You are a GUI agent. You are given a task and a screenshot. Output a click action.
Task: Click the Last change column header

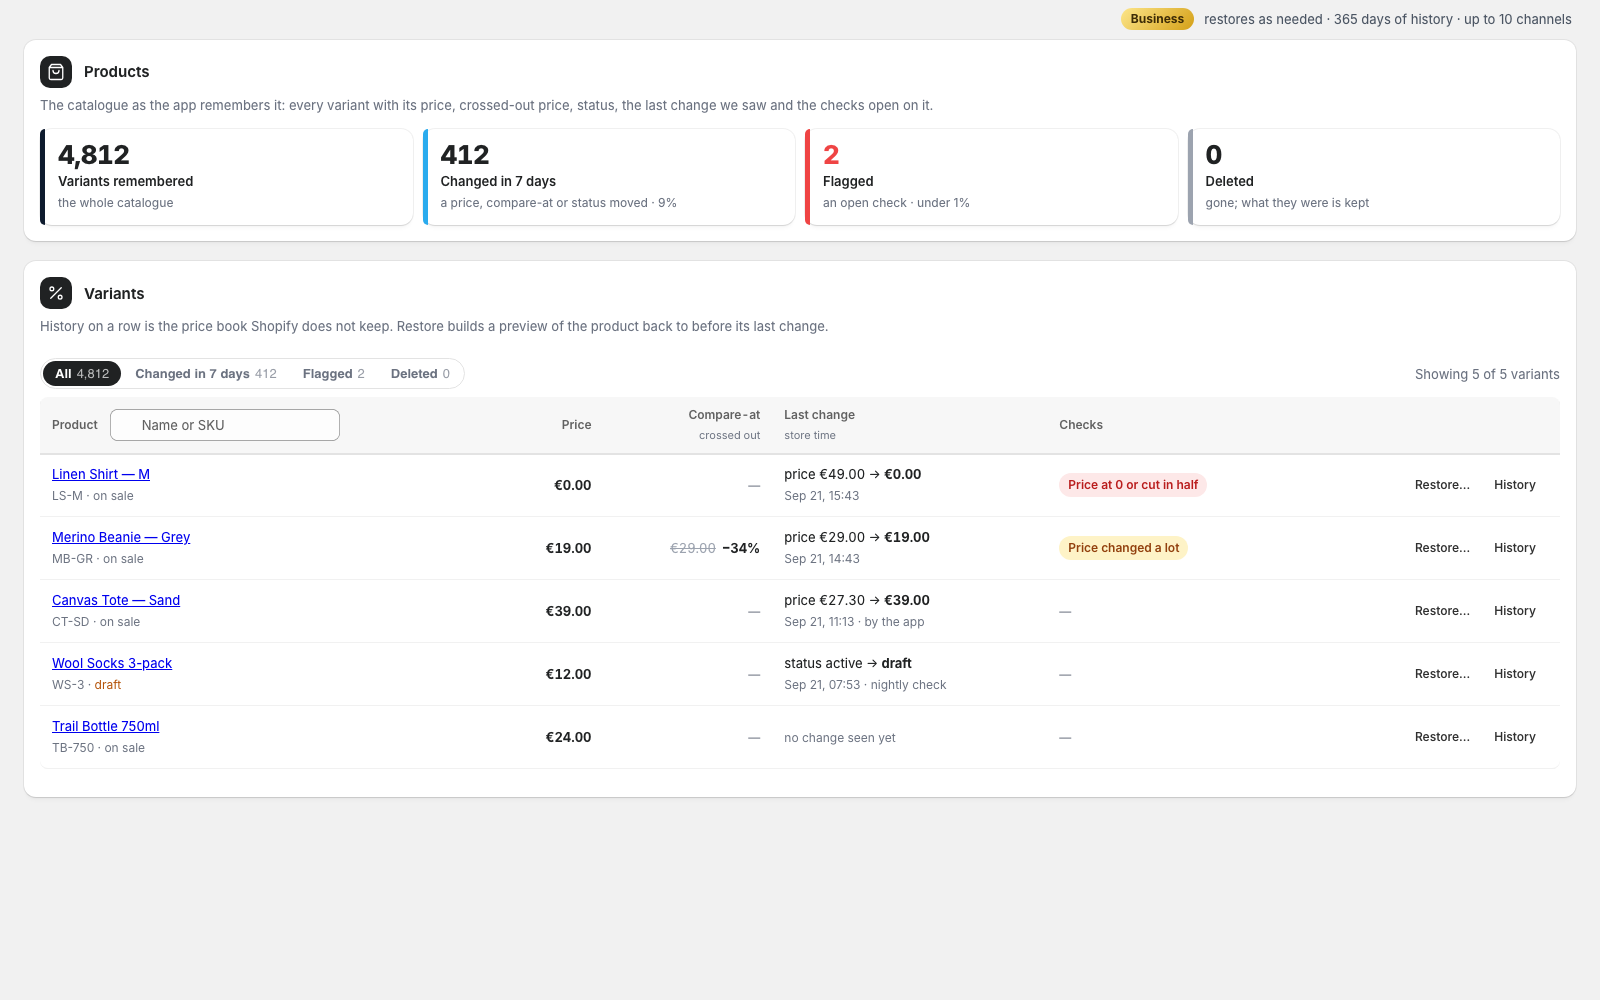819,415
